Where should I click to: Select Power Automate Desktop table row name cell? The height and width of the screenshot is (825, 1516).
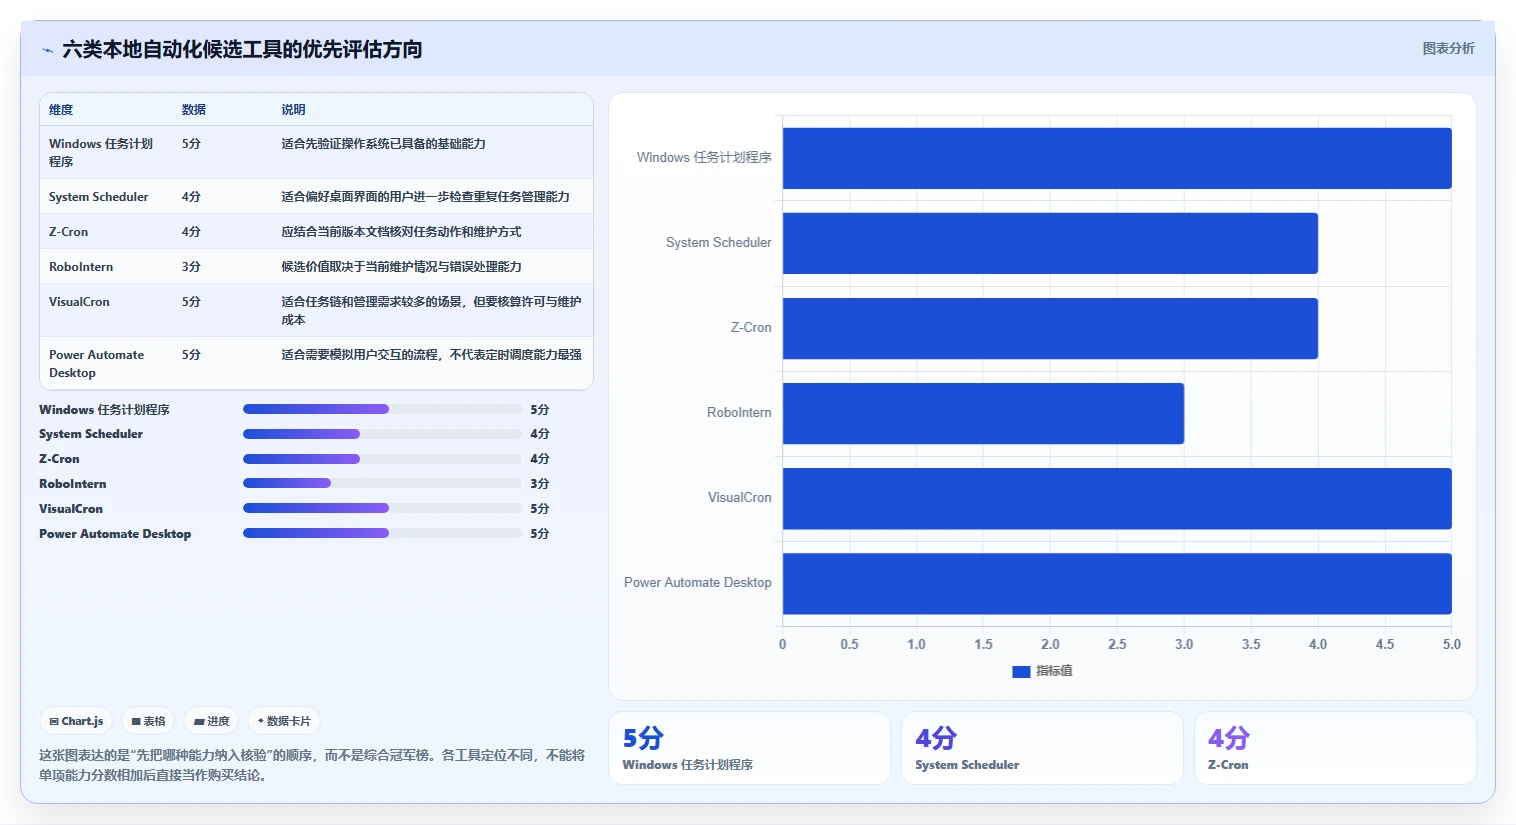click(x=96, y=364)
